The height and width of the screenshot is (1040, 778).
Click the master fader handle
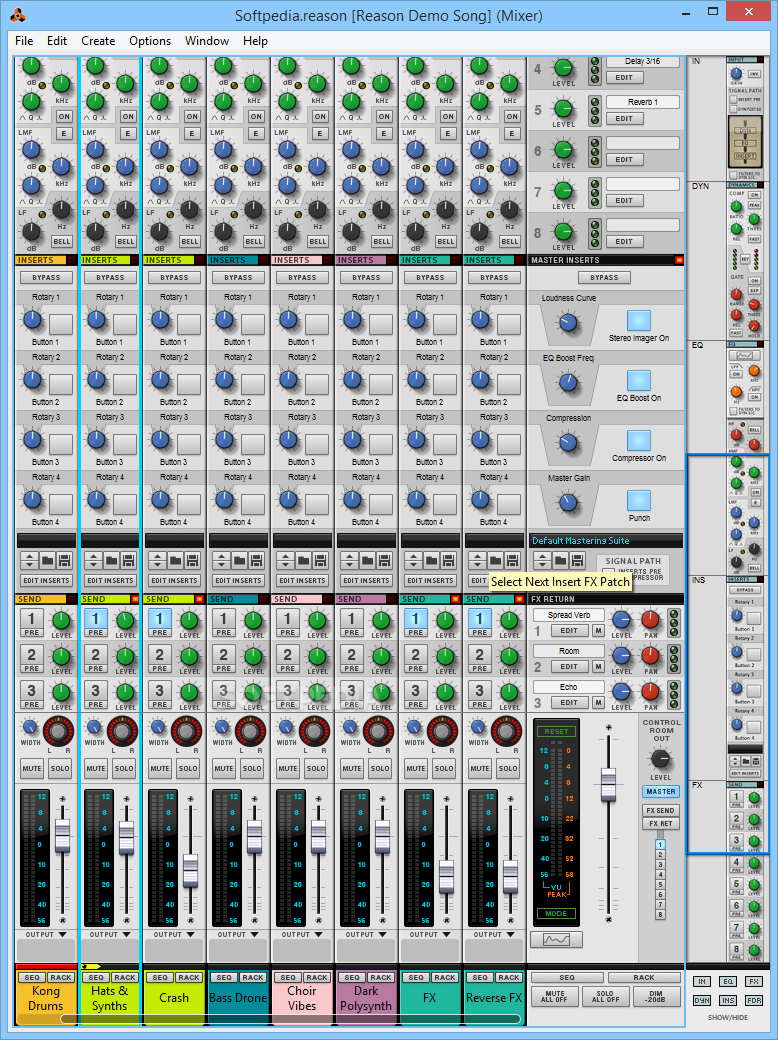(x=609, y=783)
